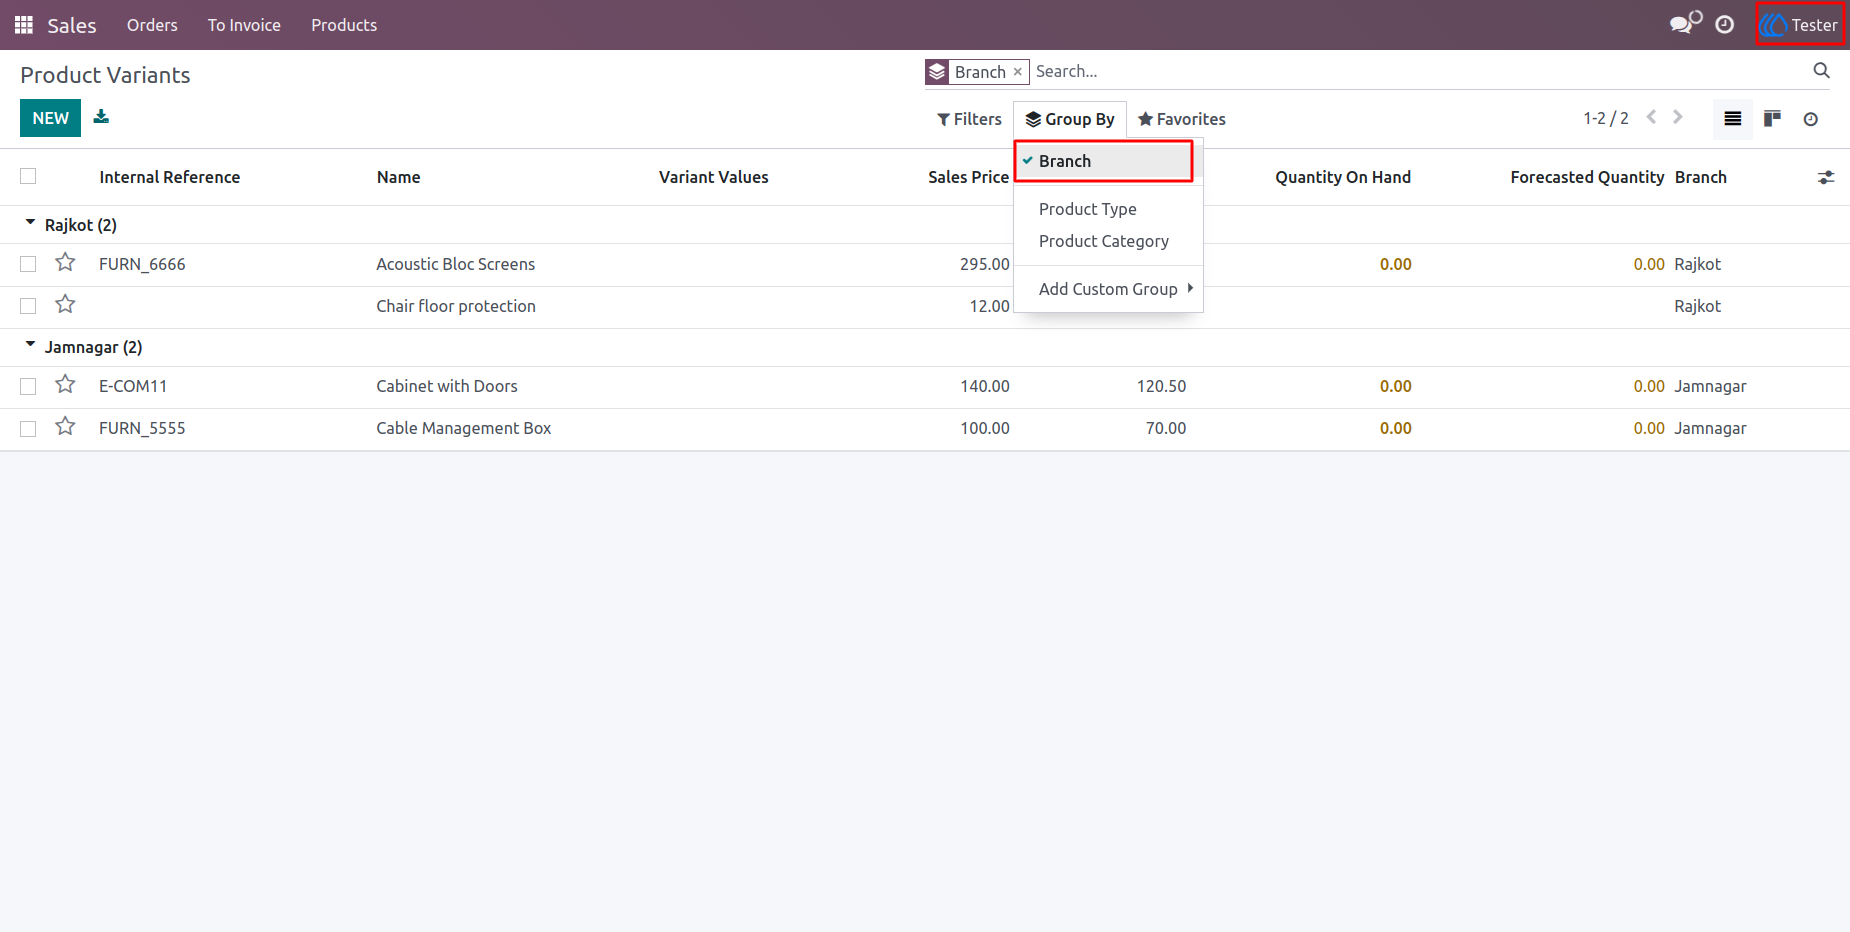Open the Products menu

[x=344, y=25]
